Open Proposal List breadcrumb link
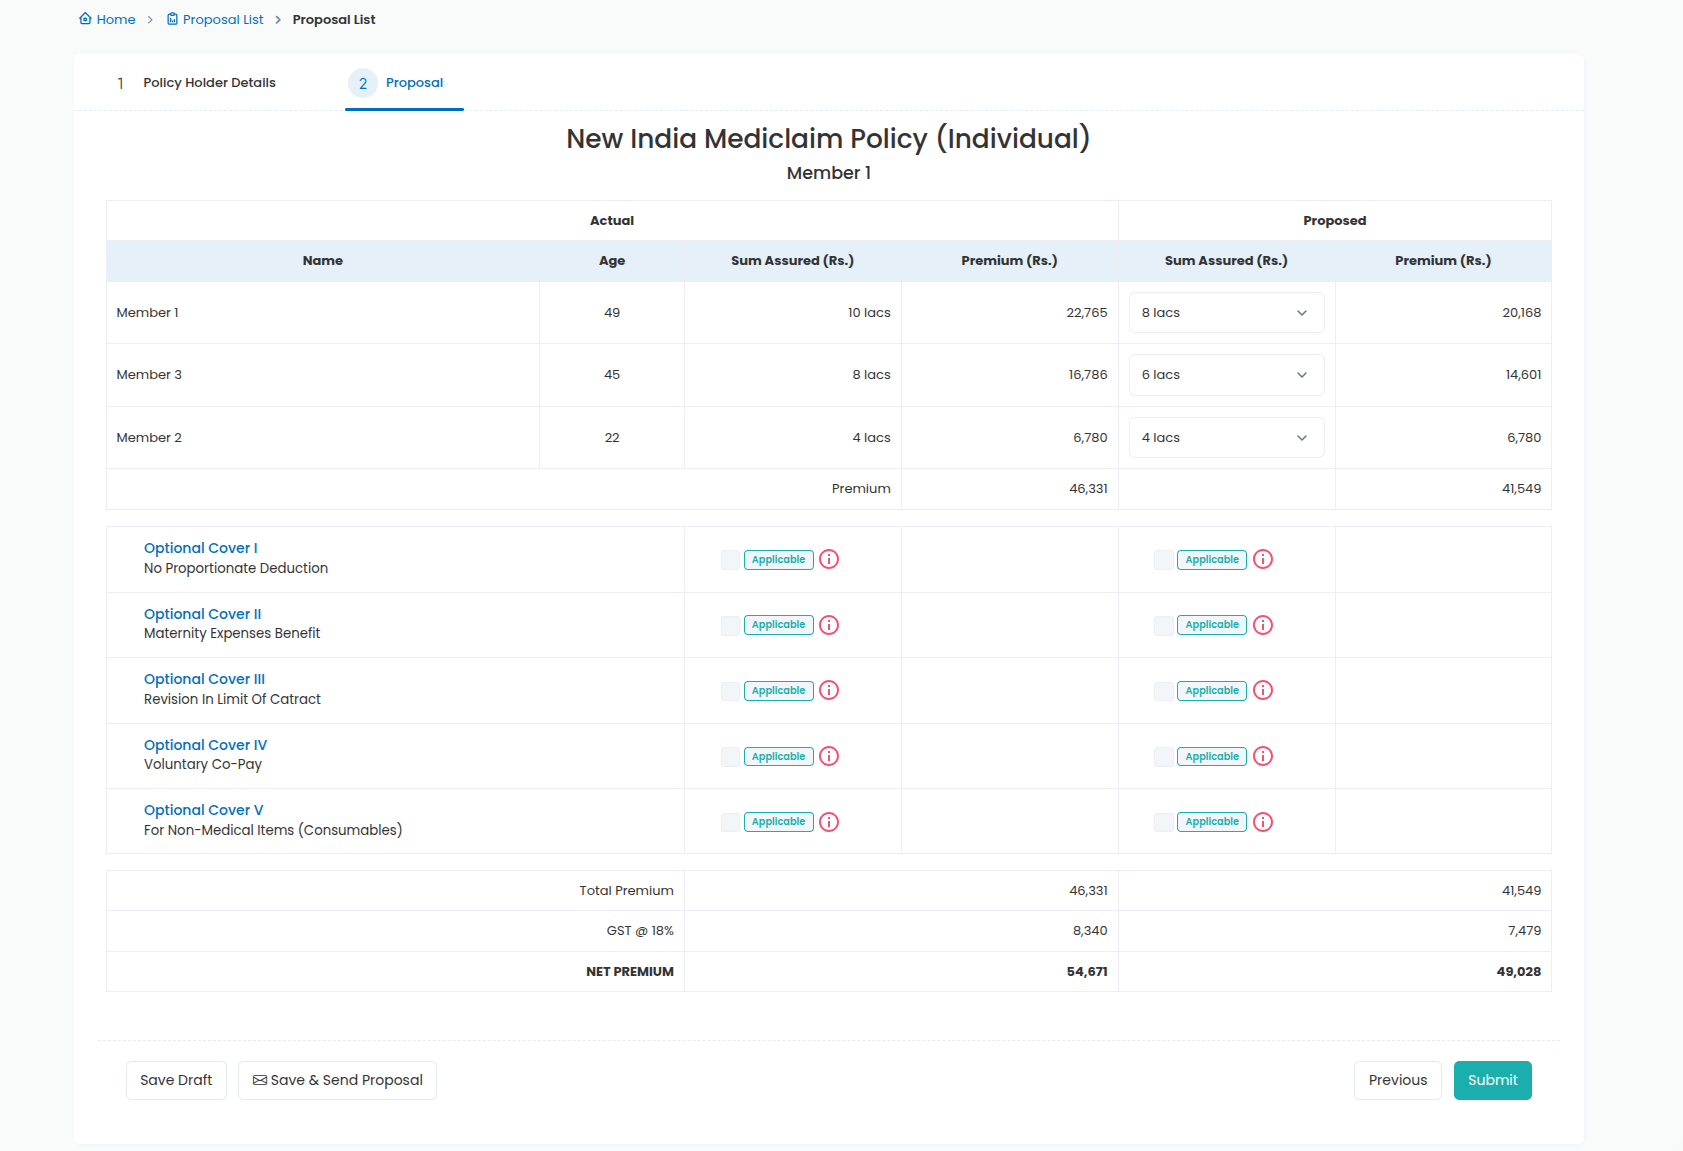 point(215,19)
